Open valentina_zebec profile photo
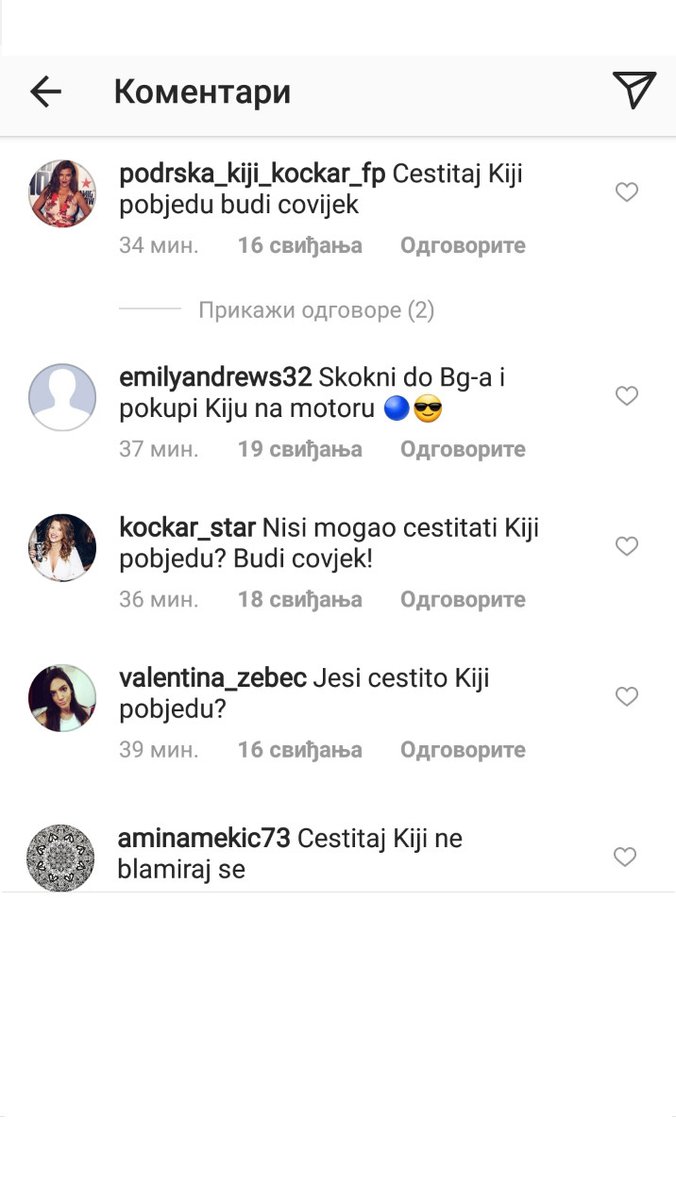Image resolution: width=676 pixels, height=1200 pixels. click(x=62, y=697)
